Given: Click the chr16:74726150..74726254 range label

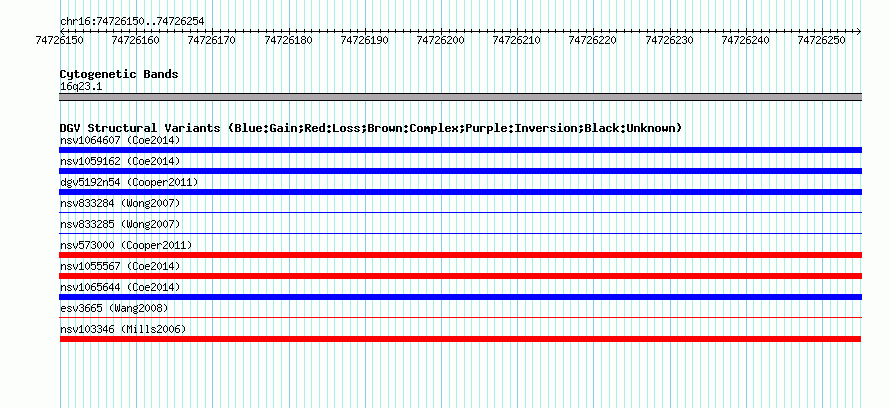Looking at the screenshot, I should point(132,22).
